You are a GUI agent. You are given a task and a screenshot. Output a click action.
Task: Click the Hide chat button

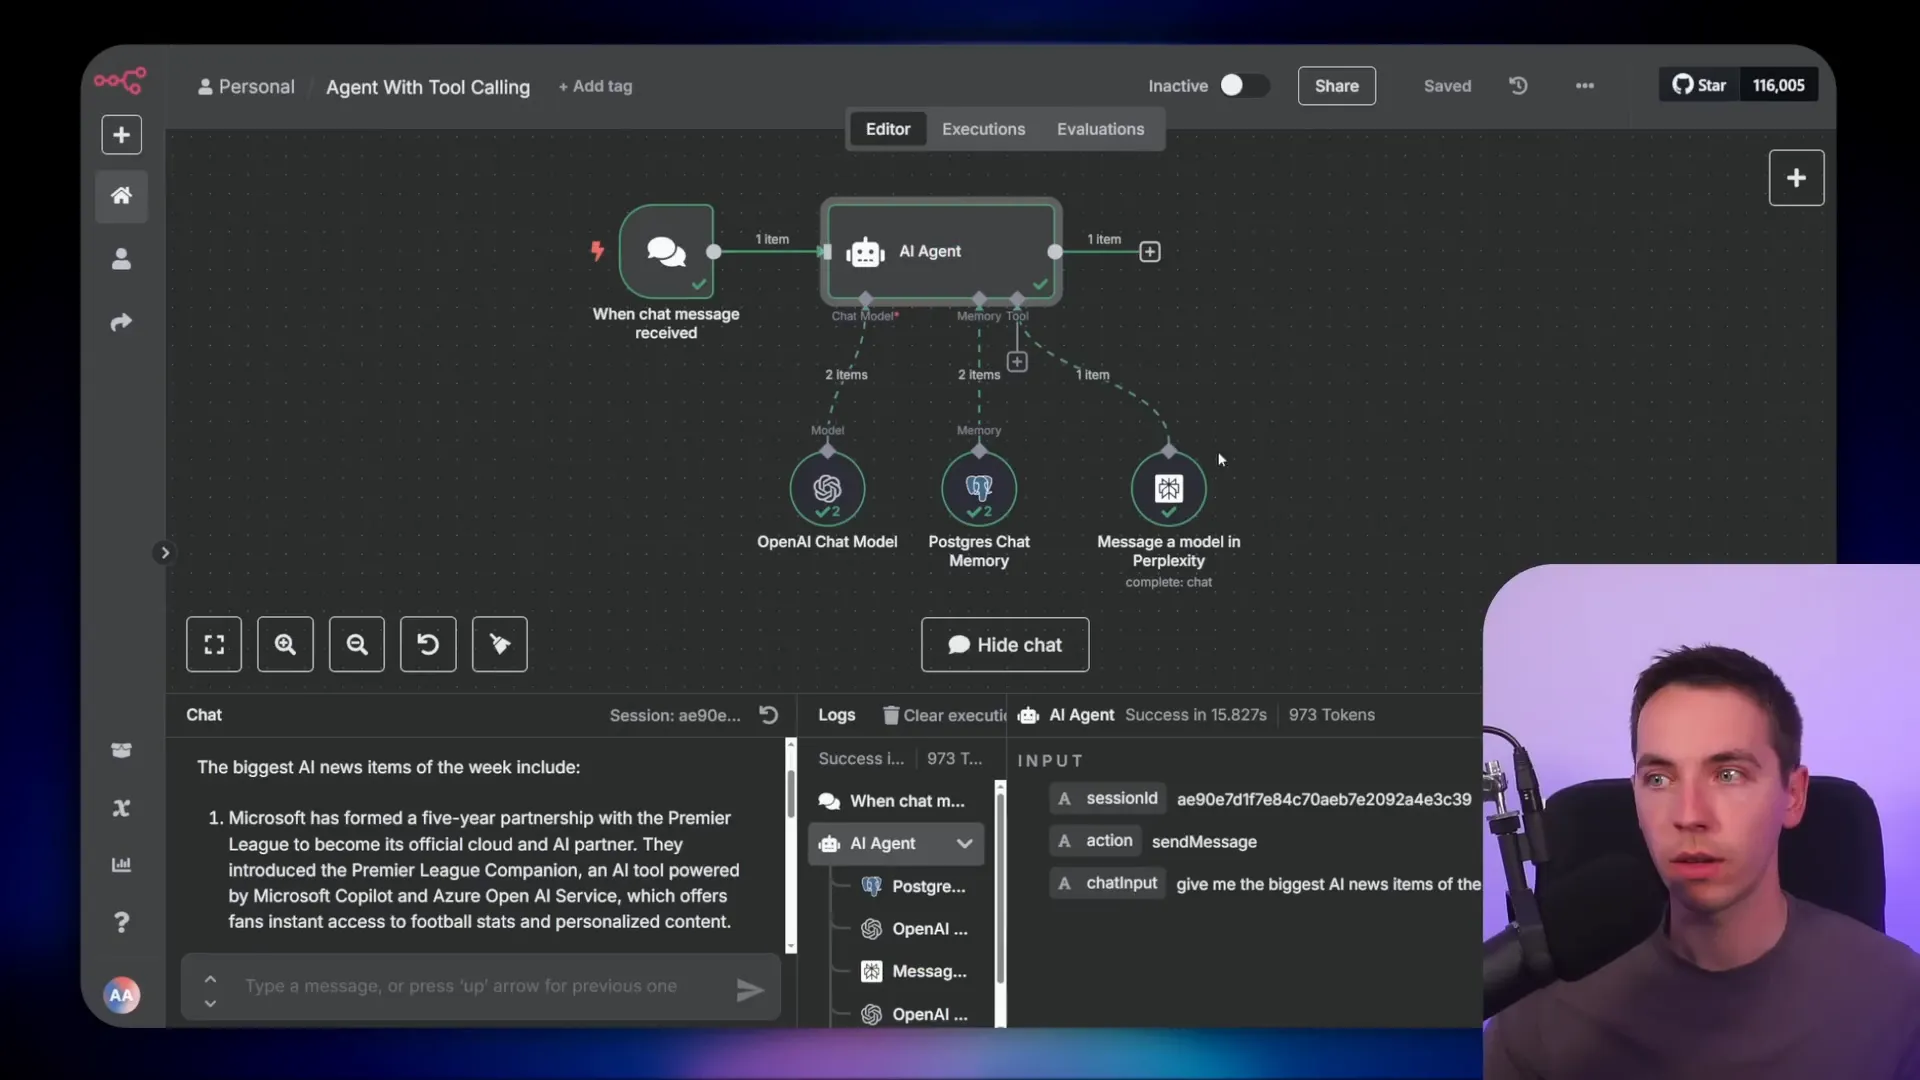click(1005, 645)
